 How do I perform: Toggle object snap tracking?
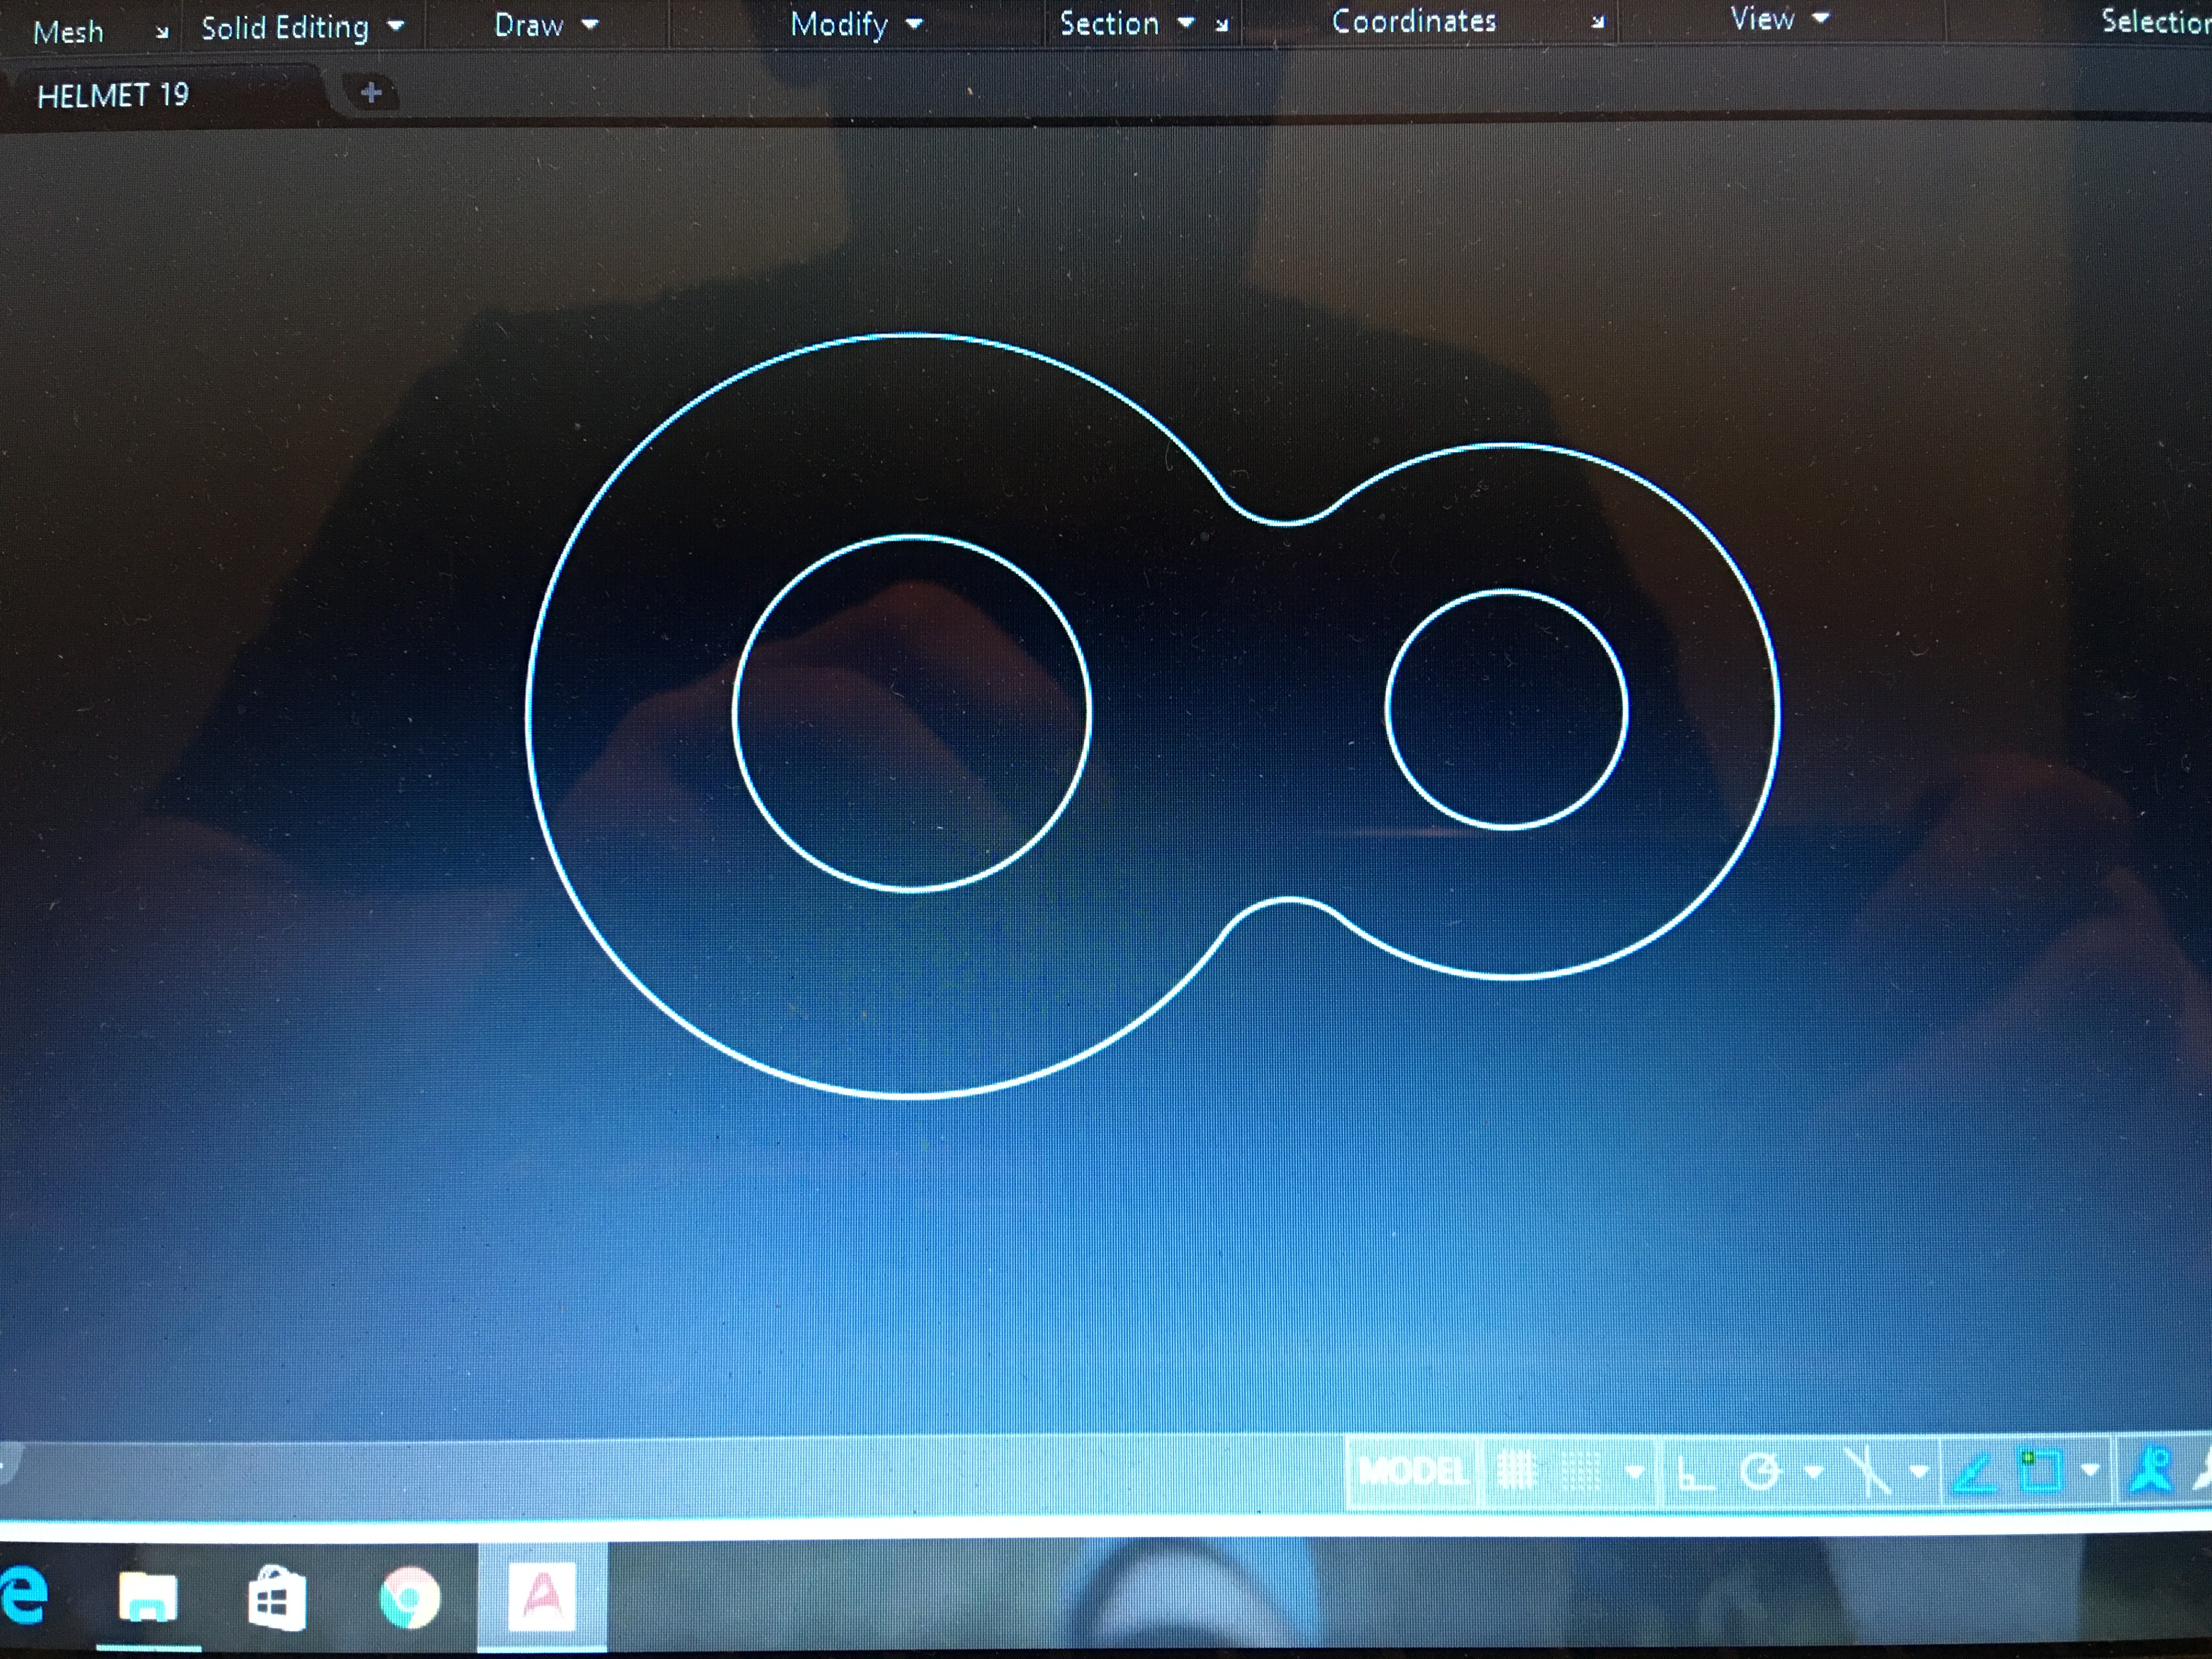point(1975,1473)
